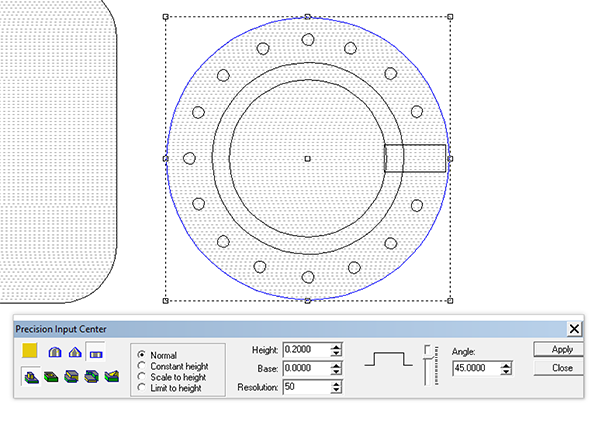Decrease Height with the down arrow
This screenshot has width=600, height=427.
click(x=336, y=353)
